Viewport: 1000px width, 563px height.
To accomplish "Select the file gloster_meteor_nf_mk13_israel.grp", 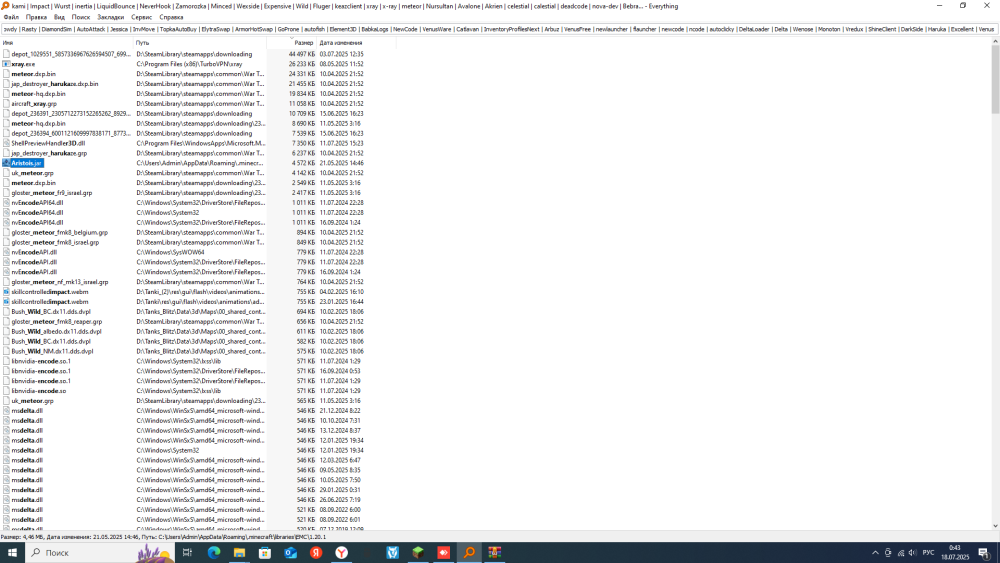I will click(x=60, y=282).
